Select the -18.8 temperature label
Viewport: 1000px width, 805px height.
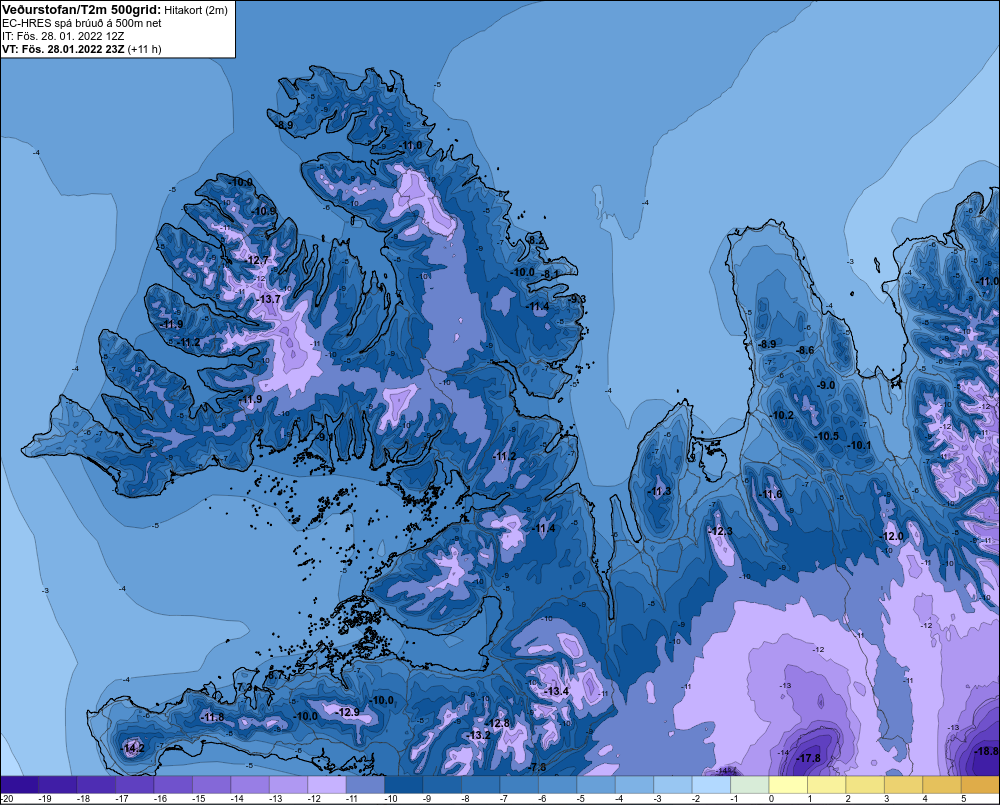pyautogui.click(x=986, y=751)
